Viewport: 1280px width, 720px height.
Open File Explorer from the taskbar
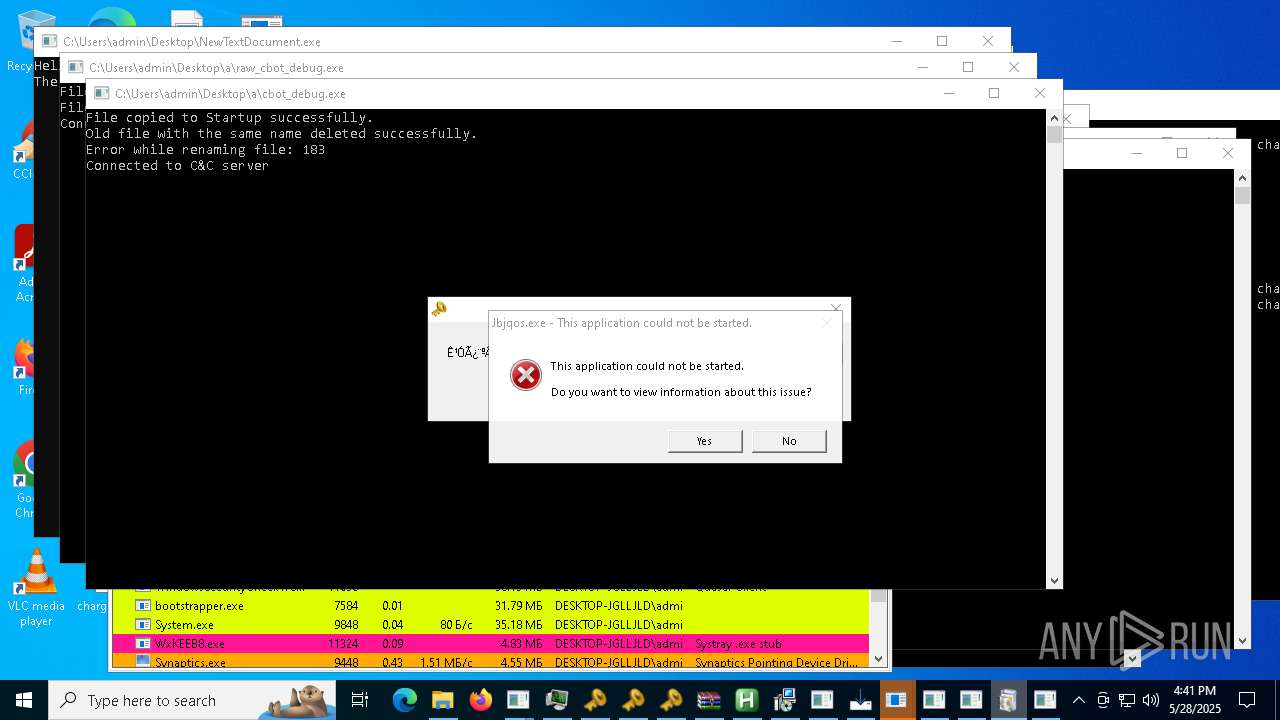[x=442, y=700]
